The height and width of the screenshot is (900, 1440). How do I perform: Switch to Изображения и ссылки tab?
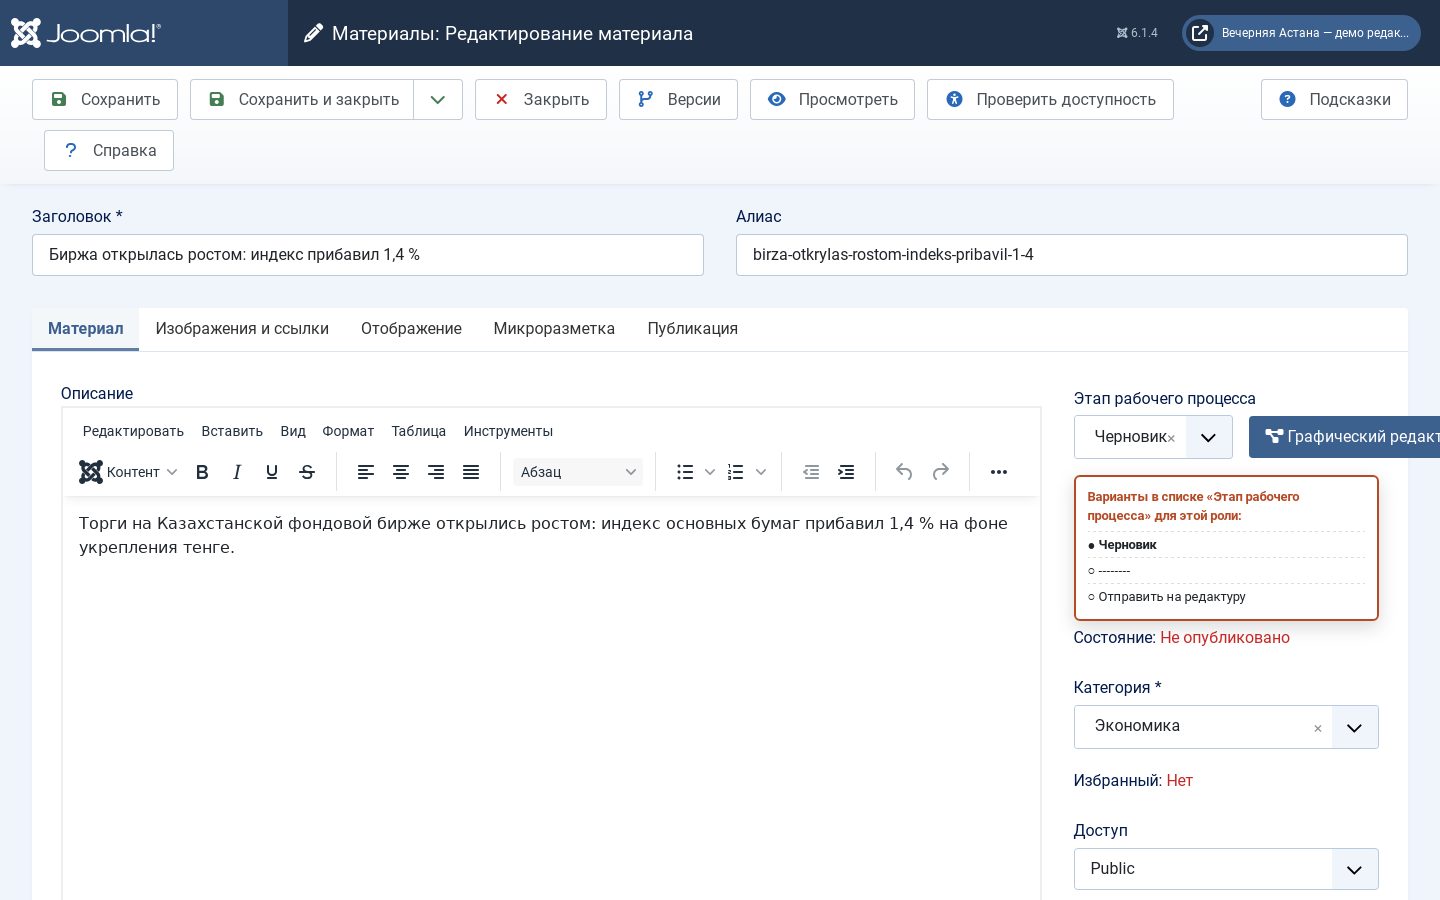[242, 329]
